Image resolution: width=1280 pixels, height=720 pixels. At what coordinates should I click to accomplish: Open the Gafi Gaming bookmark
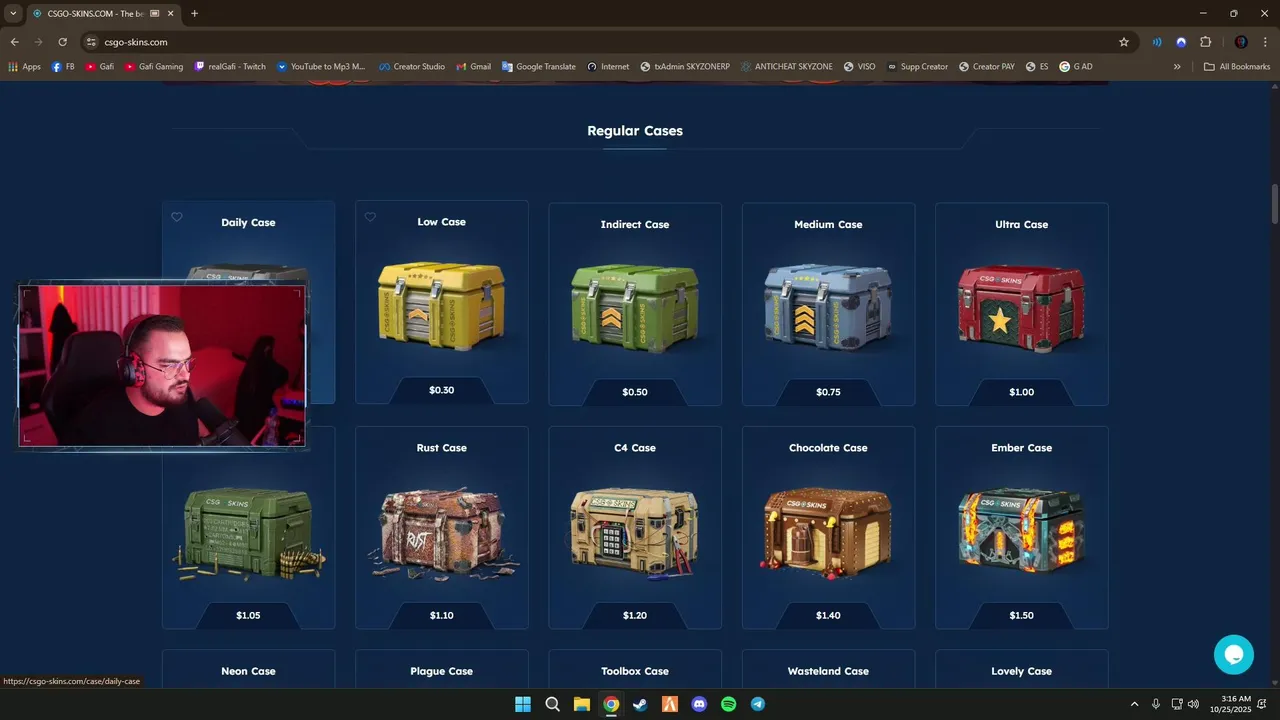click(x=154, y=66)
